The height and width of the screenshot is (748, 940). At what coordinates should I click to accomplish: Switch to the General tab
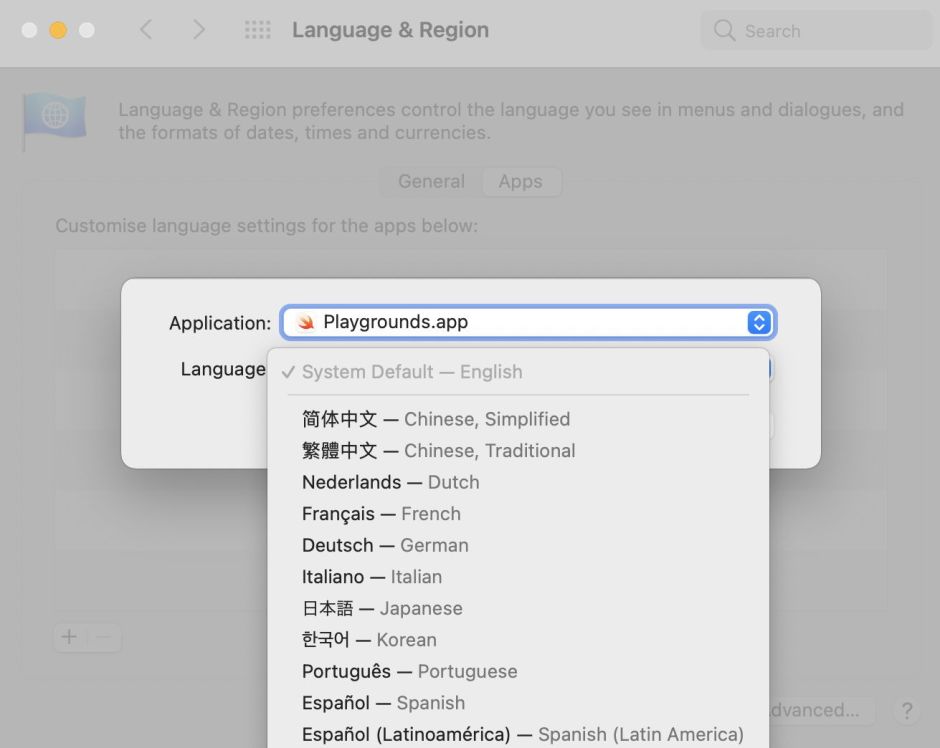point(431,181)
